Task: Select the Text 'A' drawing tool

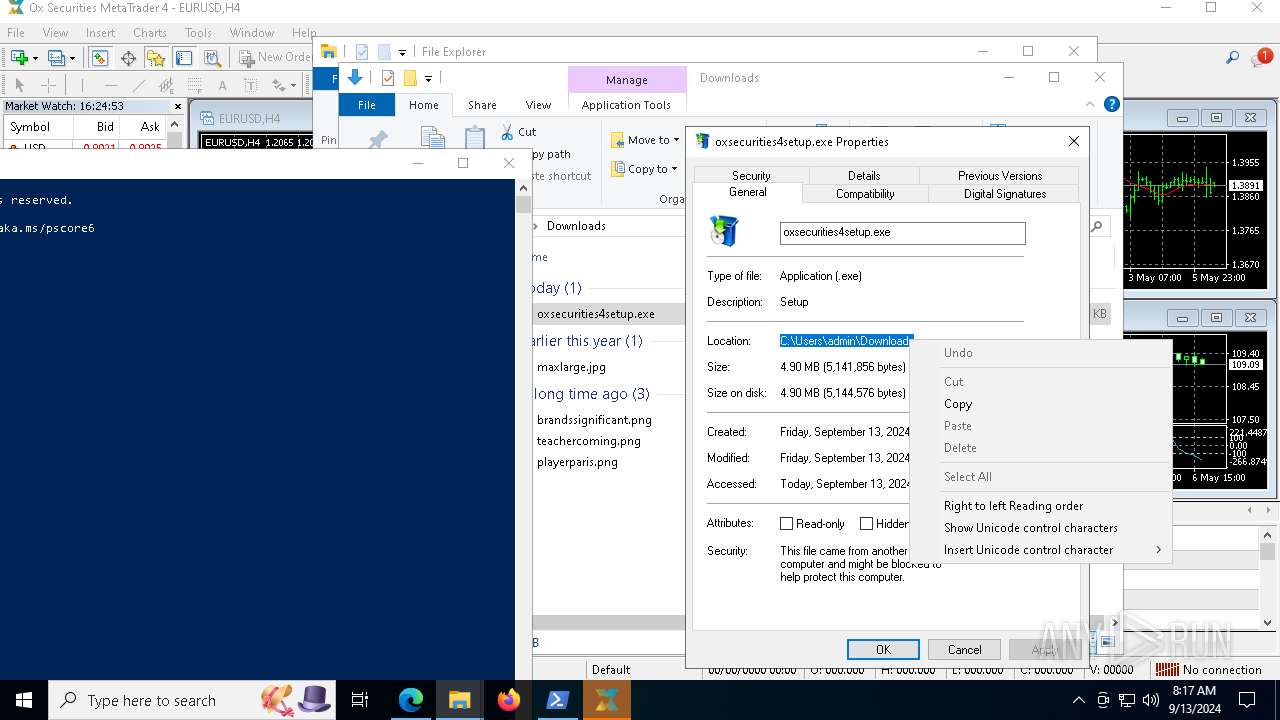Action: click(x=222, y=85)
